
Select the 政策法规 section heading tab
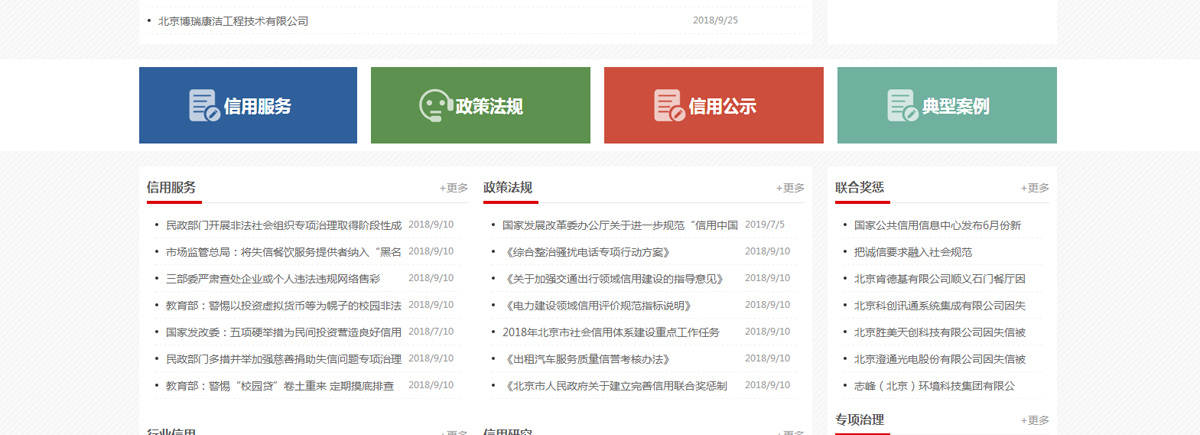(x=508, y=187)
